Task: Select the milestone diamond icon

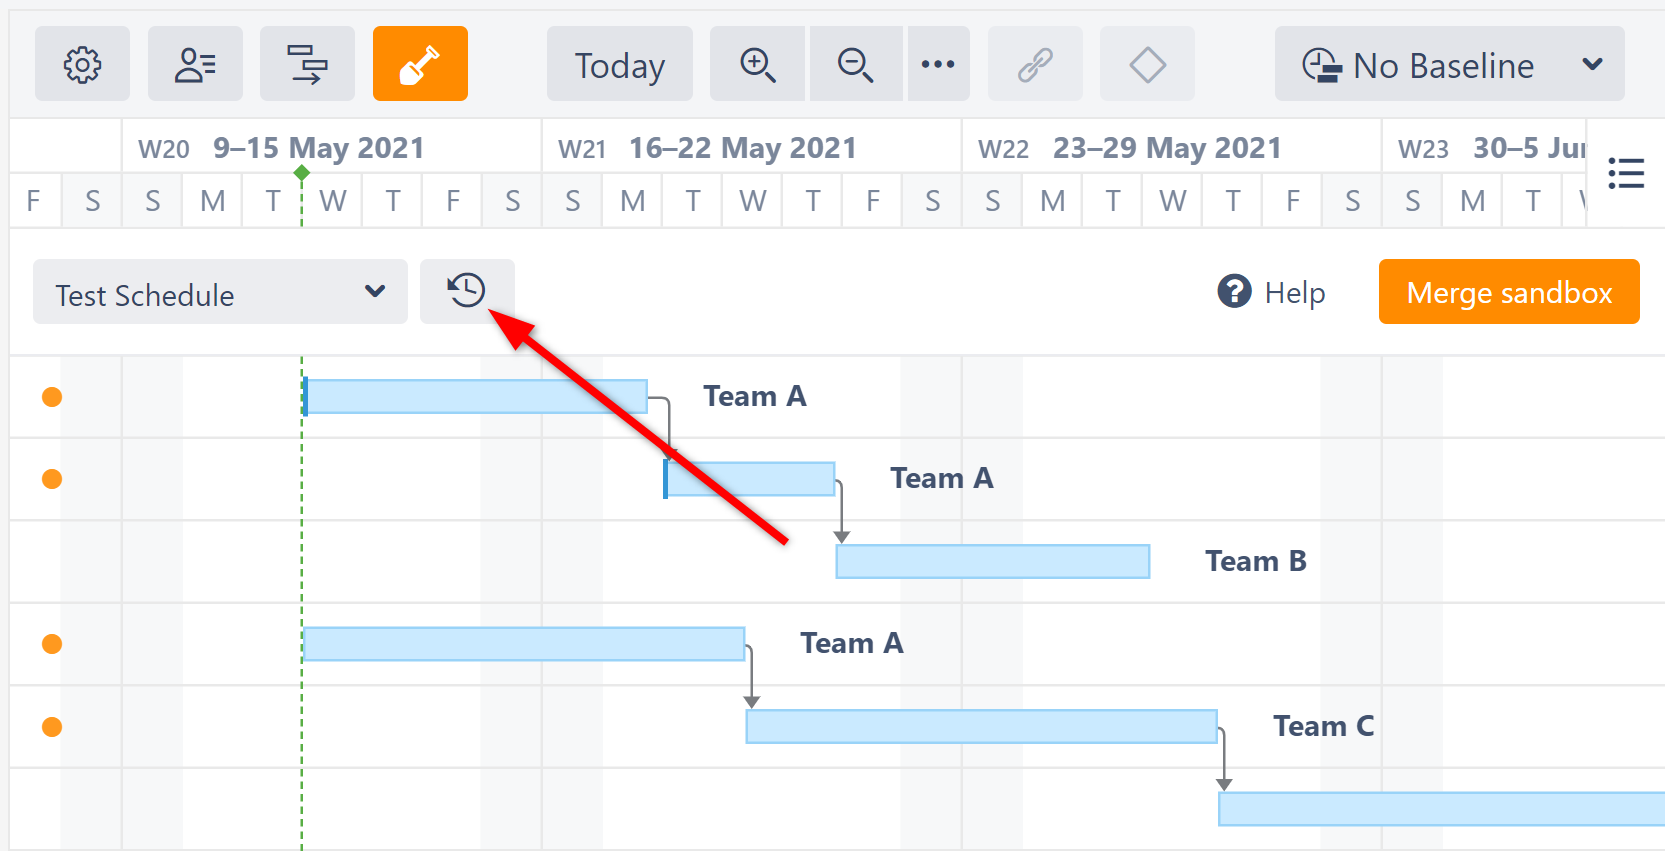Action: [1146, 64]
